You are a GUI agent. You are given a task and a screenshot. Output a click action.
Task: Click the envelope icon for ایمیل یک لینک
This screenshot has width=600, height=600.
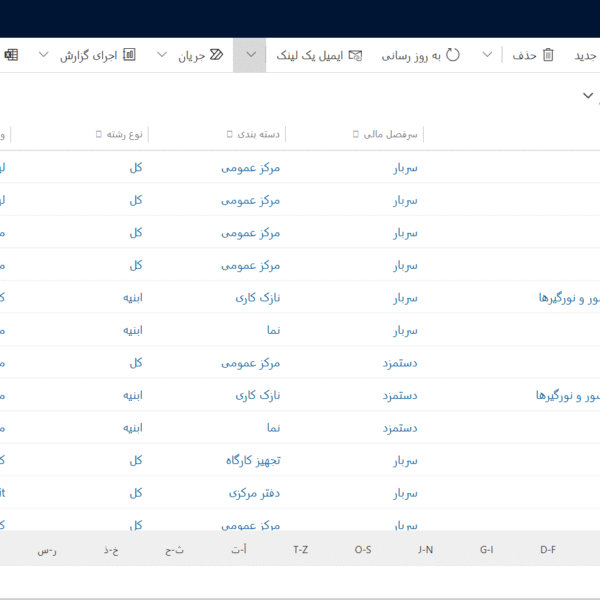(x=355, y=56)
